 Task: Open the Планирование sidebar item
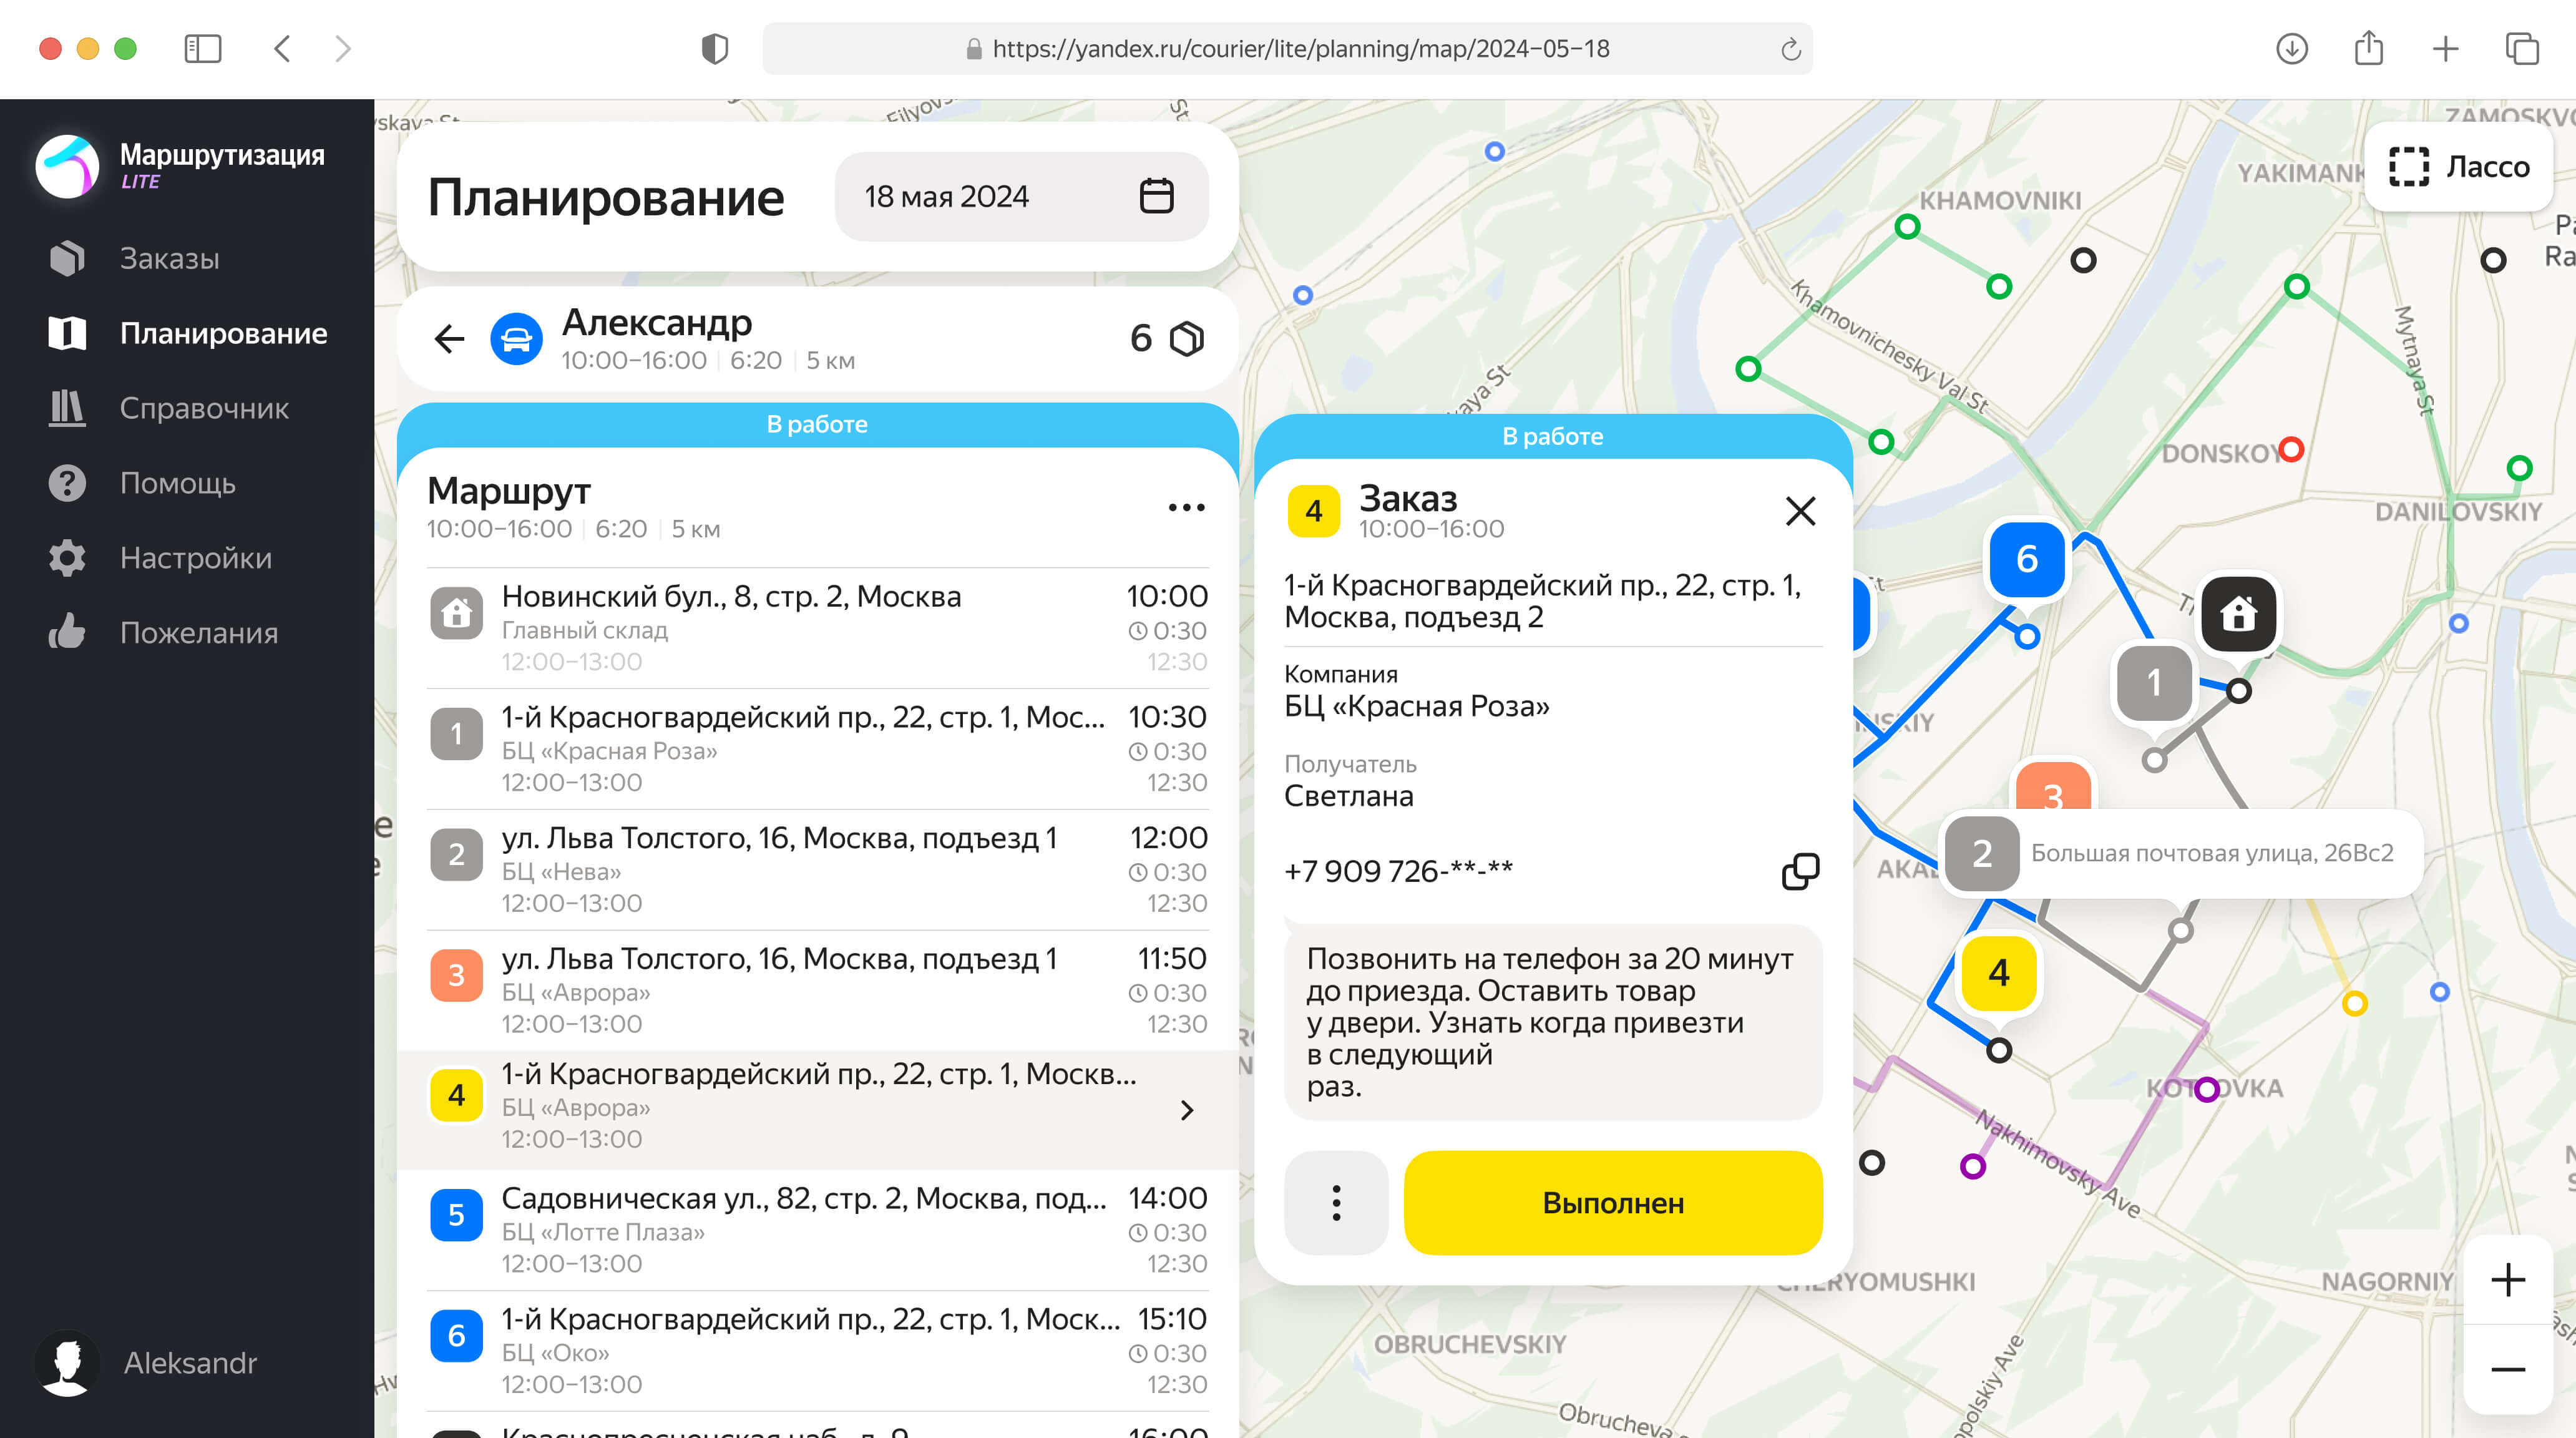187,333
